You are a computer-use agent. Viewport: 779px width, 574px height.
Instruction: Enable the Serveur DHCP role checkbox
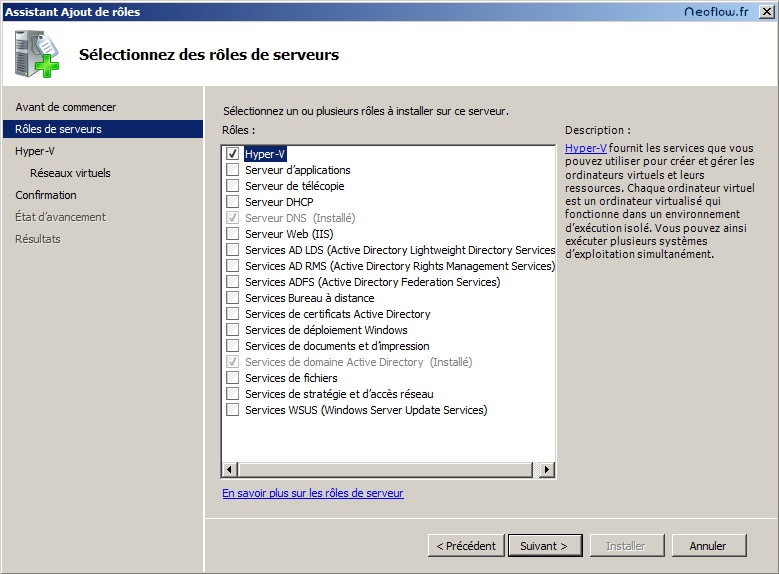coord(232,202)
